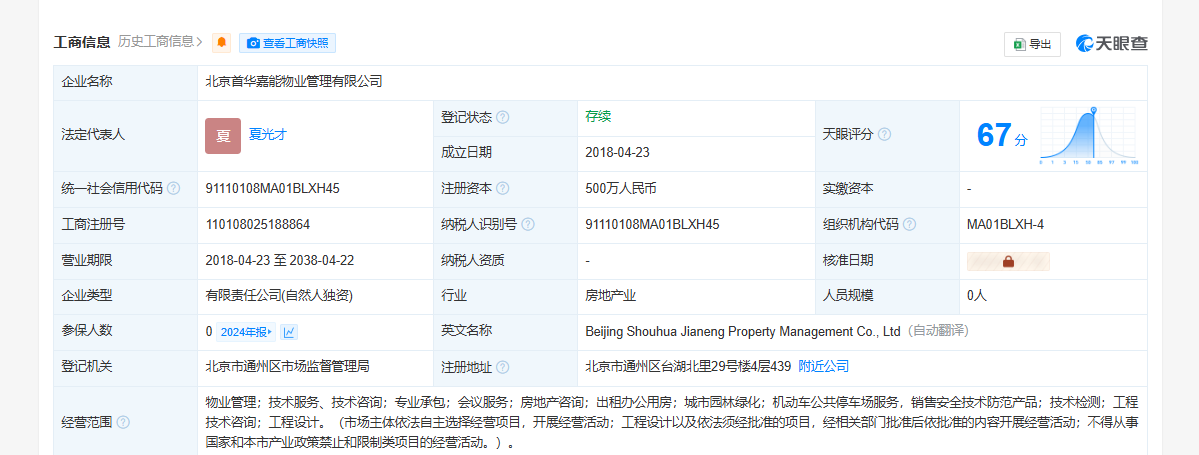Click the 存续 registration status
This screenshot has height=455, width=1199.
pos(598,117)
